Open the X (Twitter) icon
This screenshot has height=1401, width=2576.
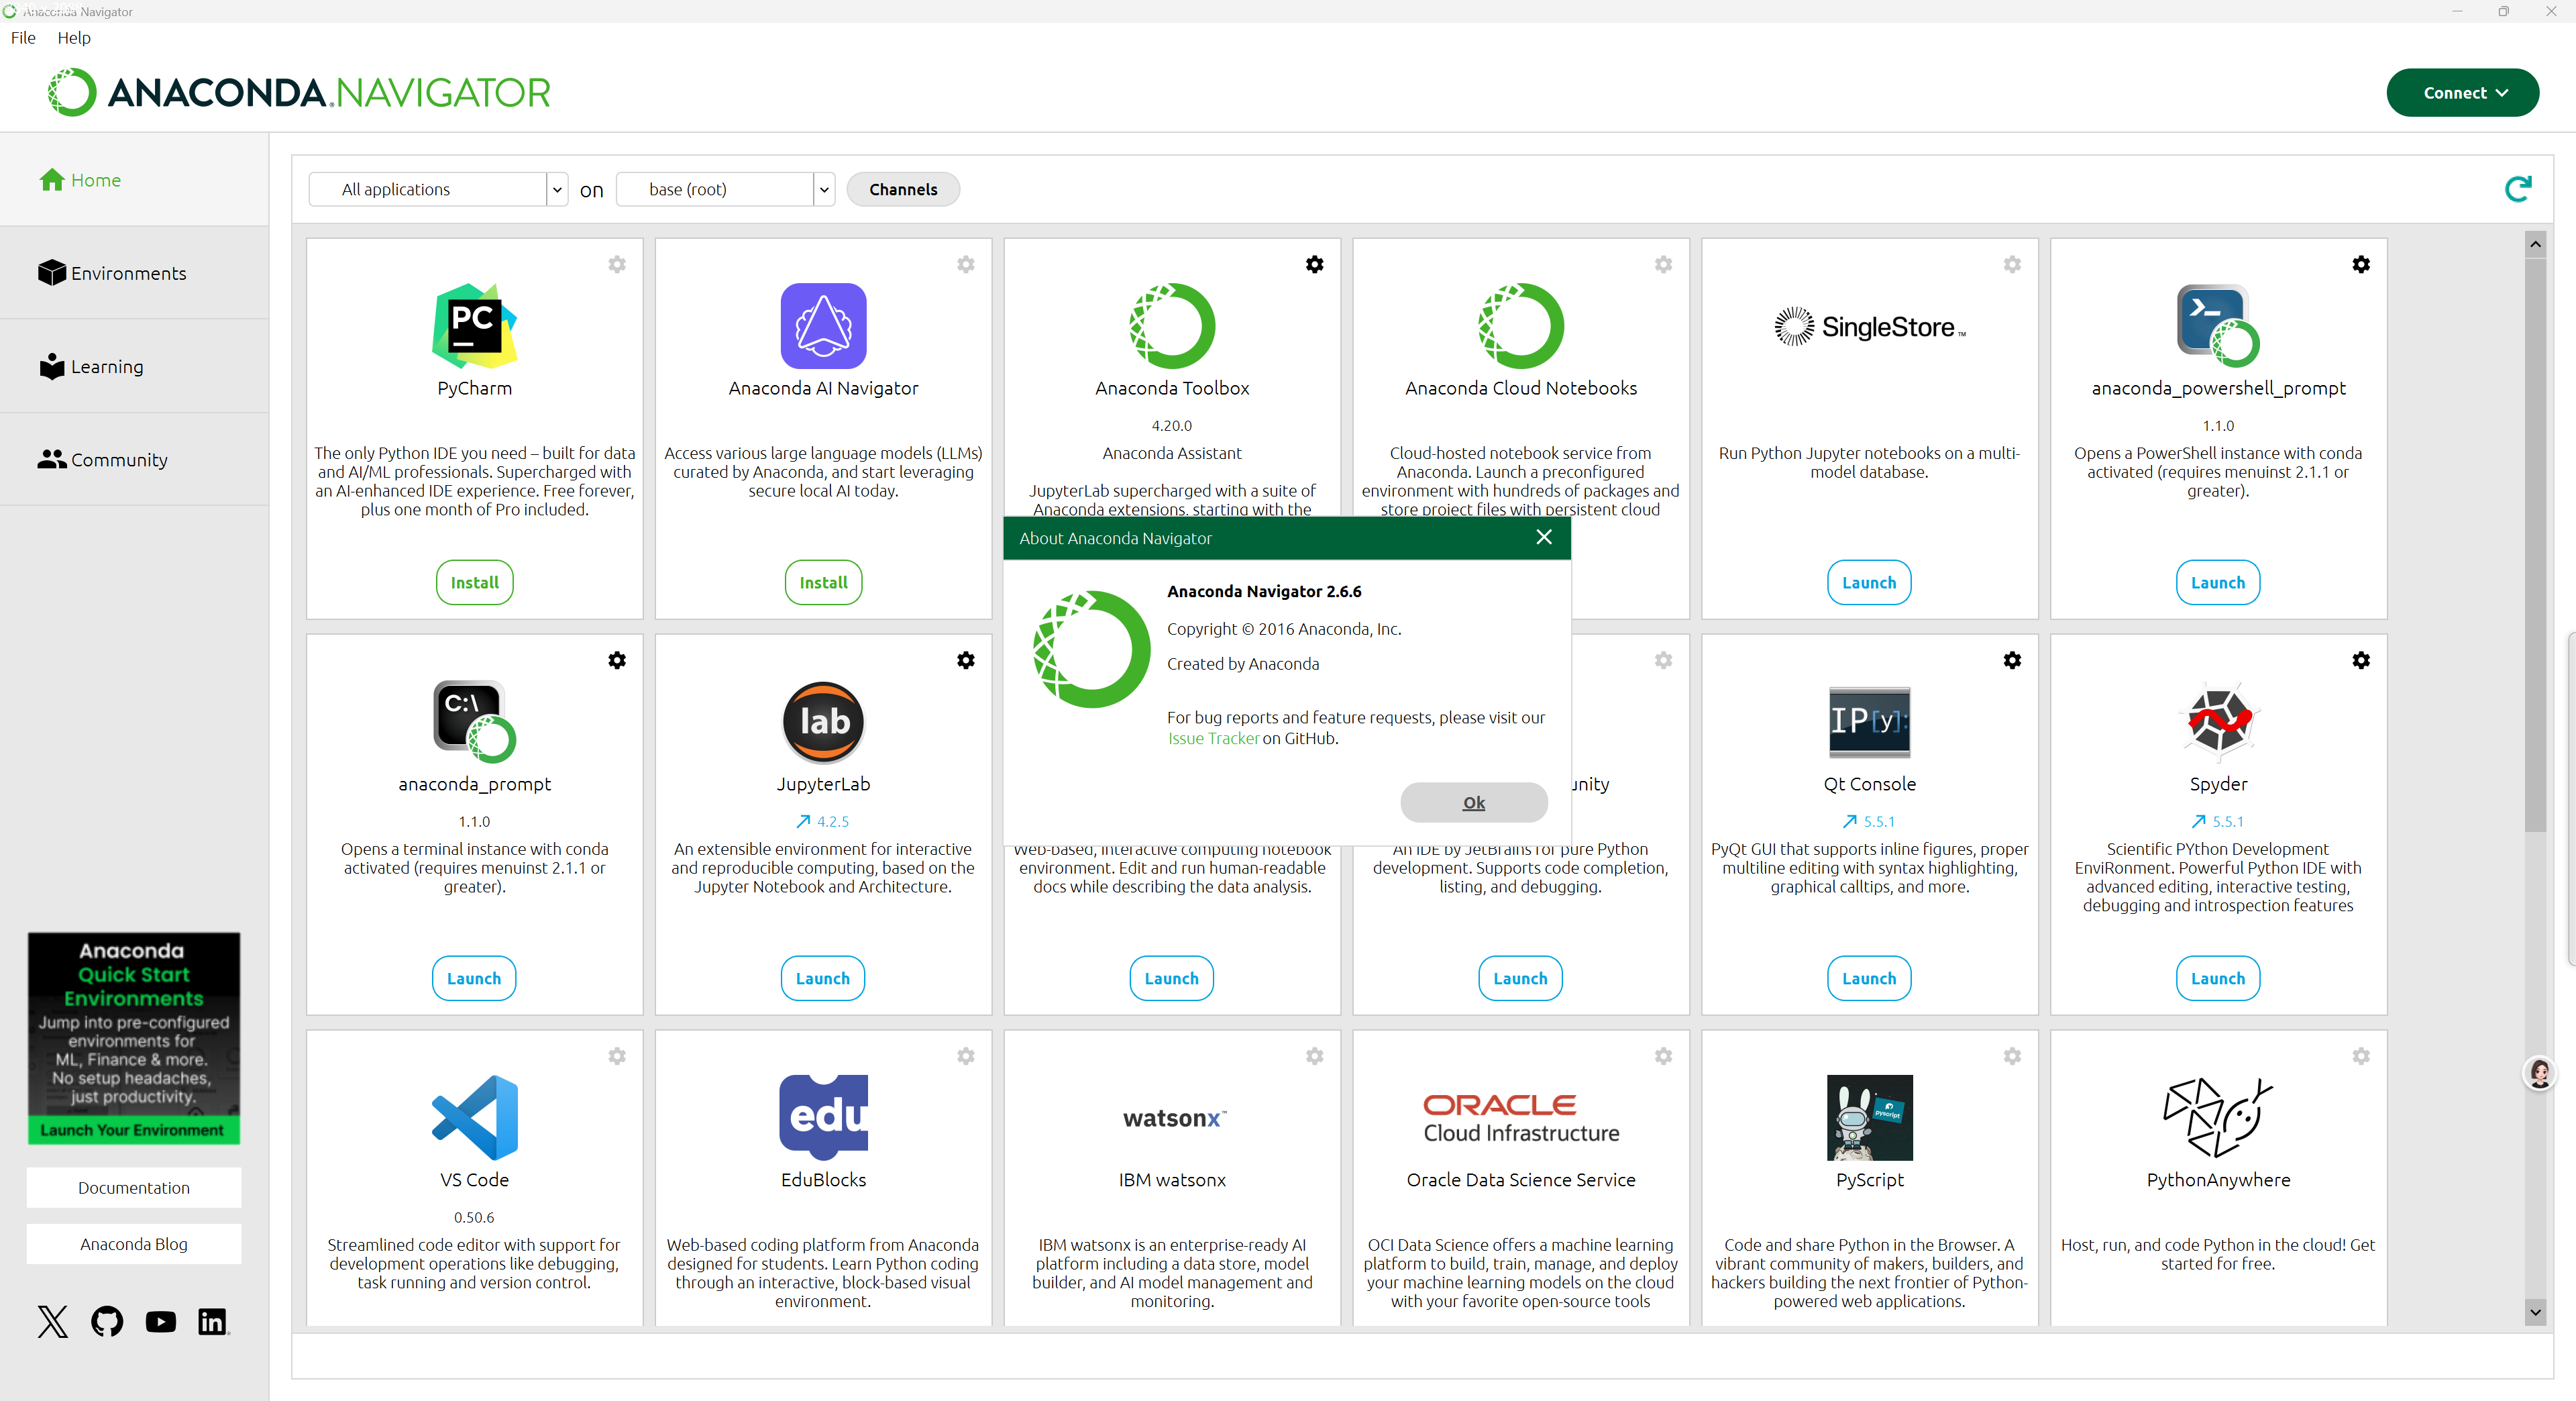(53, 1321)
